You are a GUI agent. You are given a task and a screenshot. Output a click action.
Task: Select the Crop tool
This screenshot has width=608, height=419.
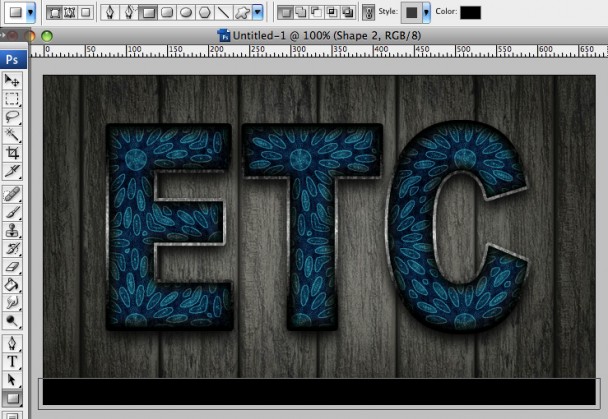(x=12, y=153)
